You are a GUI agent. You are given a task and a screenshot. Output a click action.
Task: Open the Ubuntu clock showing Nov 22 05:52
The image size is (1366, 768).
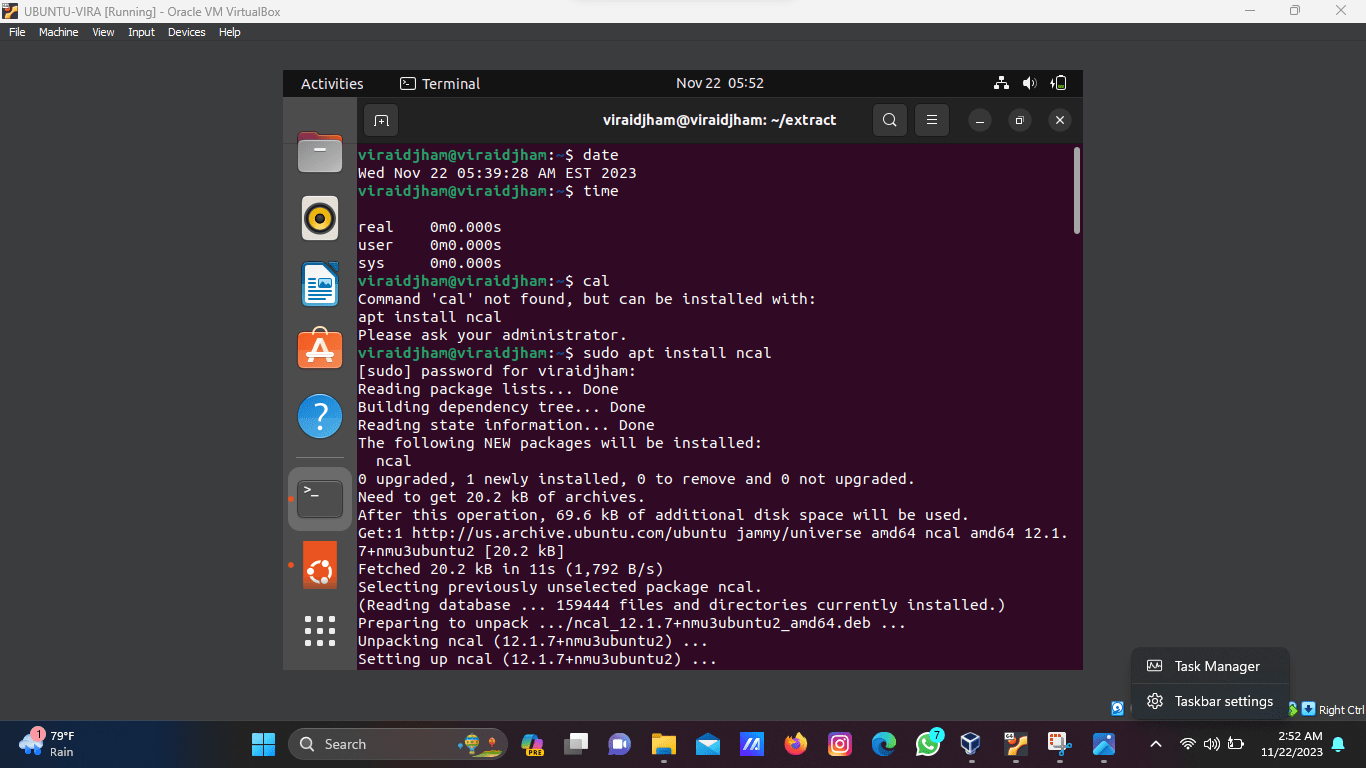pos(719,83)
